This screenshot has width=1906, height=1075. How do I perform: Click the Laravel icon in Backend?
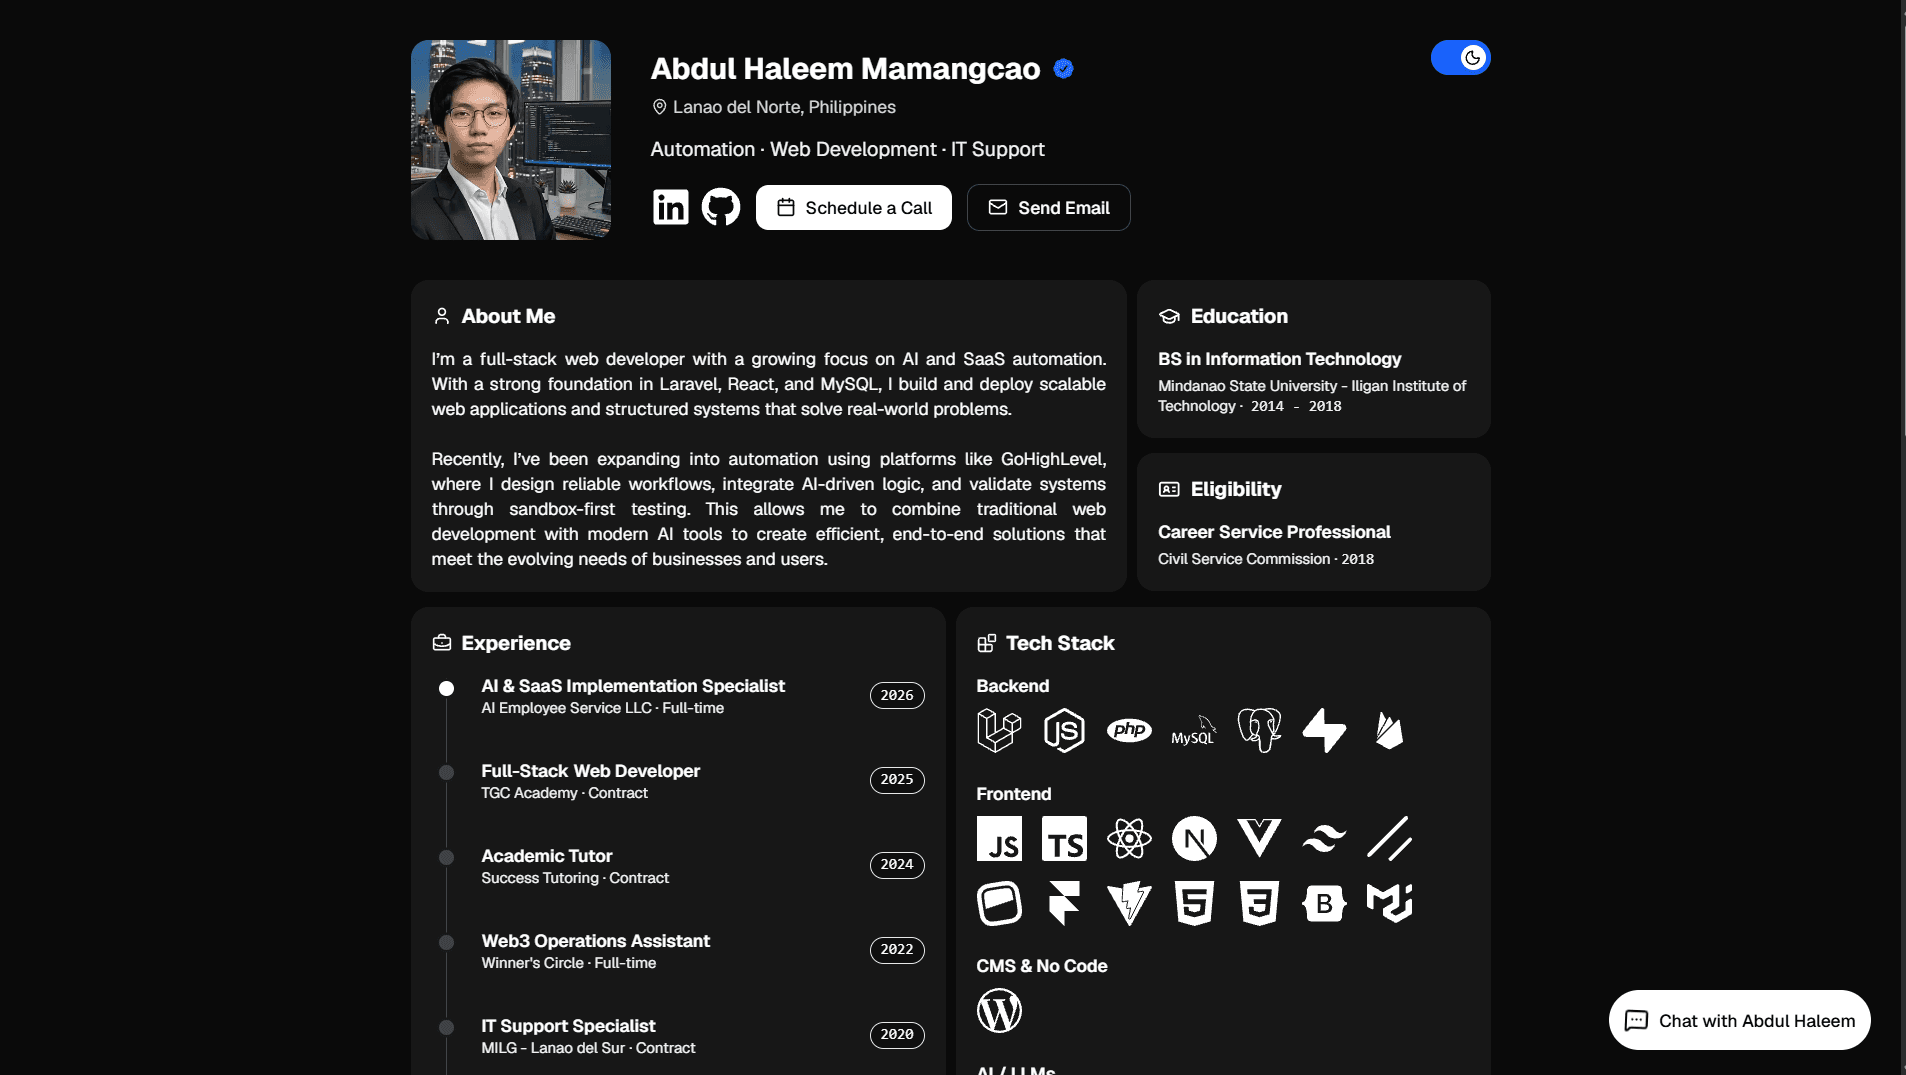[999, 730]
